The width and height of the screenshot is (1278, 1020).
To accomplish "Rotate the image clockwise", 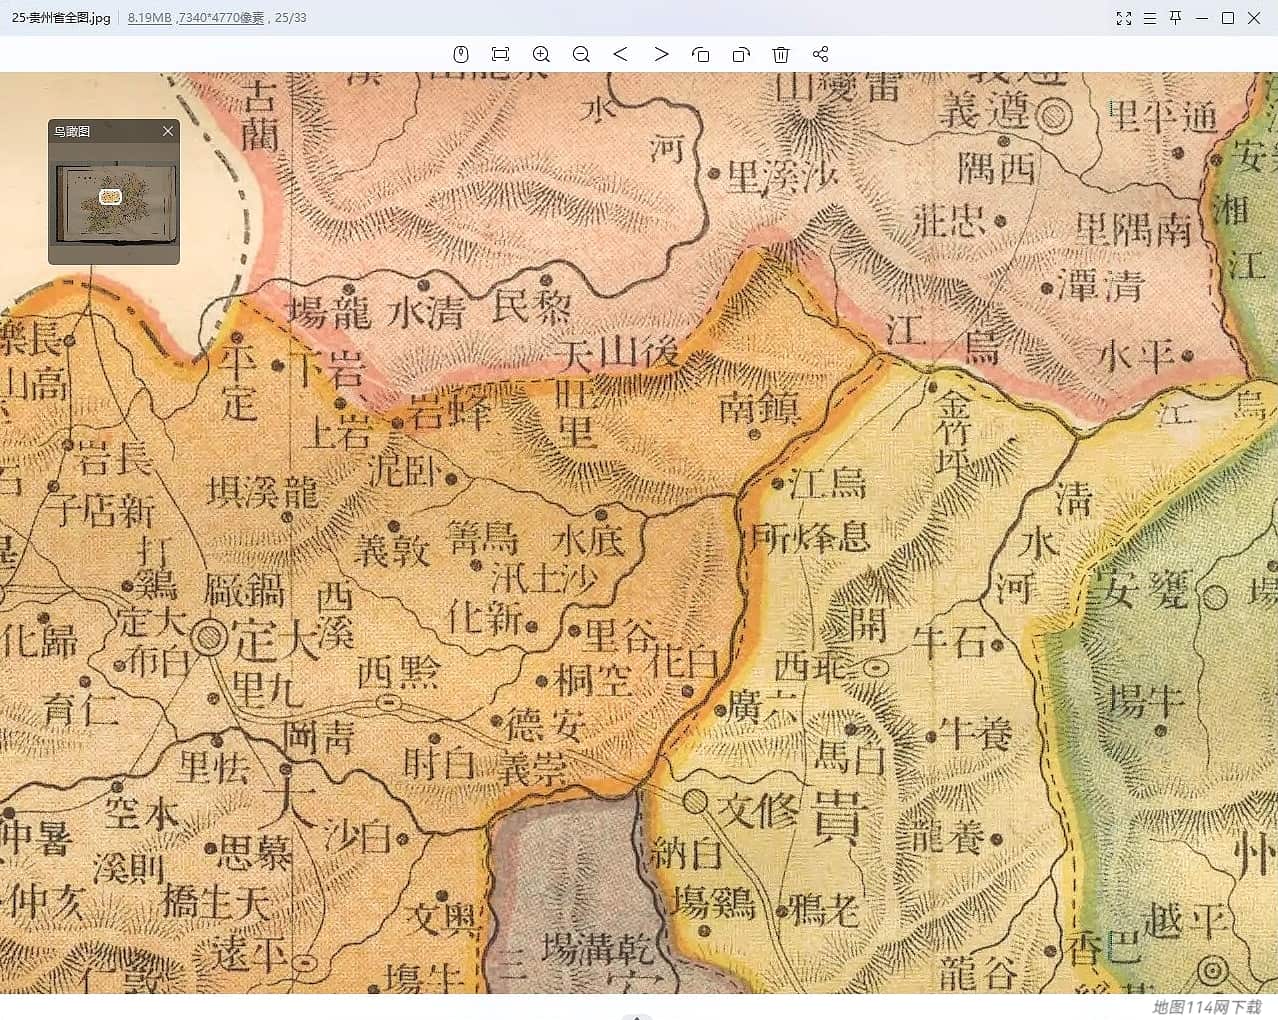I will tap(741, 54).
